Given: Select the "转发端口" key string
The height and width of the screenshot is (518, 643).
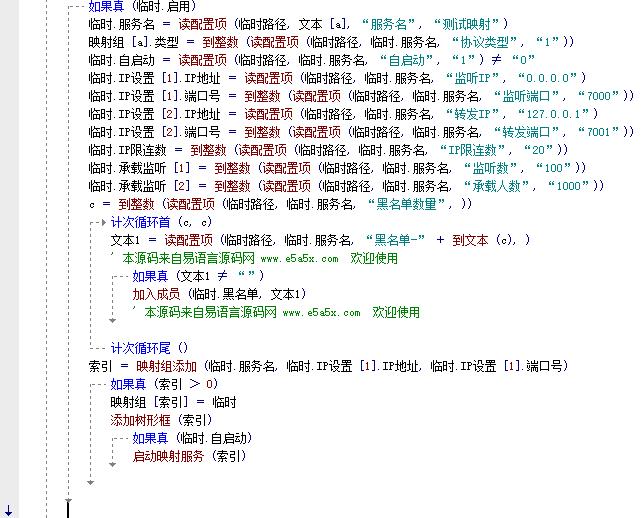Looking at the screenshot, I should tap(526, 132).
